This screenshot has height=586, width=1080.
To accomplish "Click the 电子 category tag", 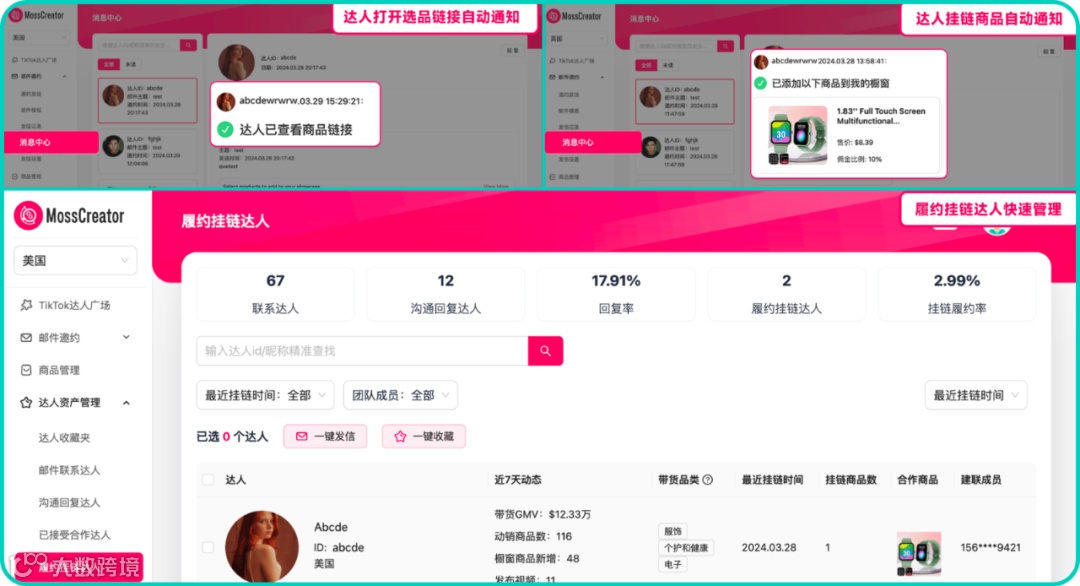I will 673,564.
